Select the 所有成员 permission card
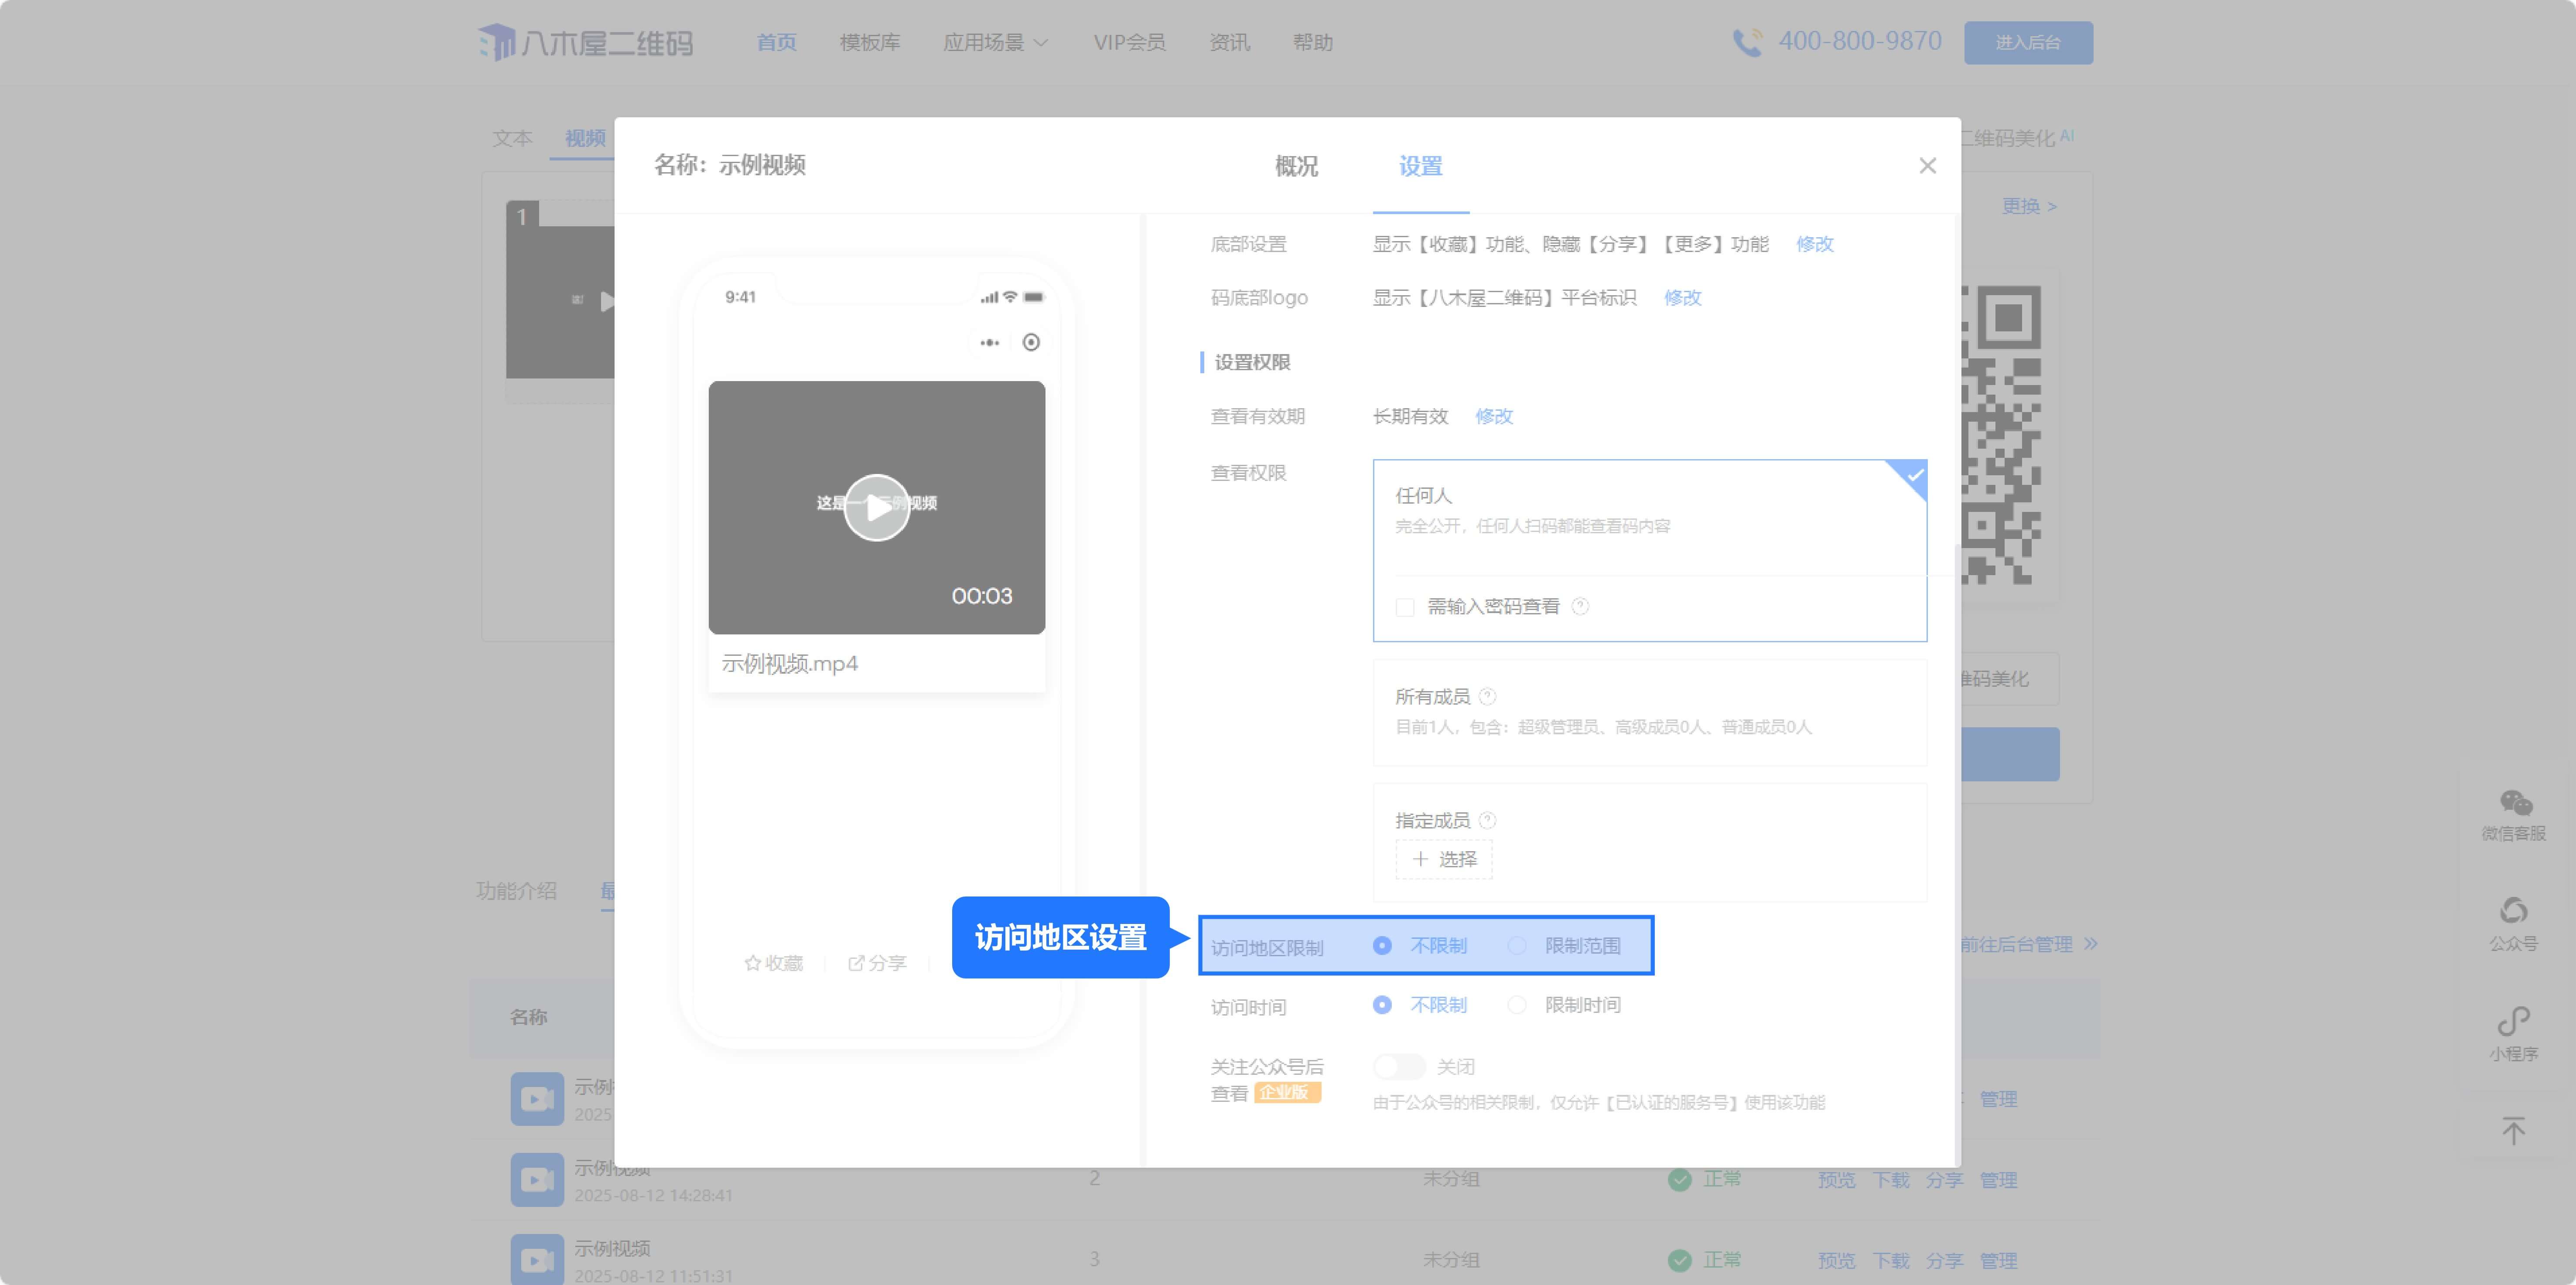The image size is (2576, 1285). (x=1649, y=712)
